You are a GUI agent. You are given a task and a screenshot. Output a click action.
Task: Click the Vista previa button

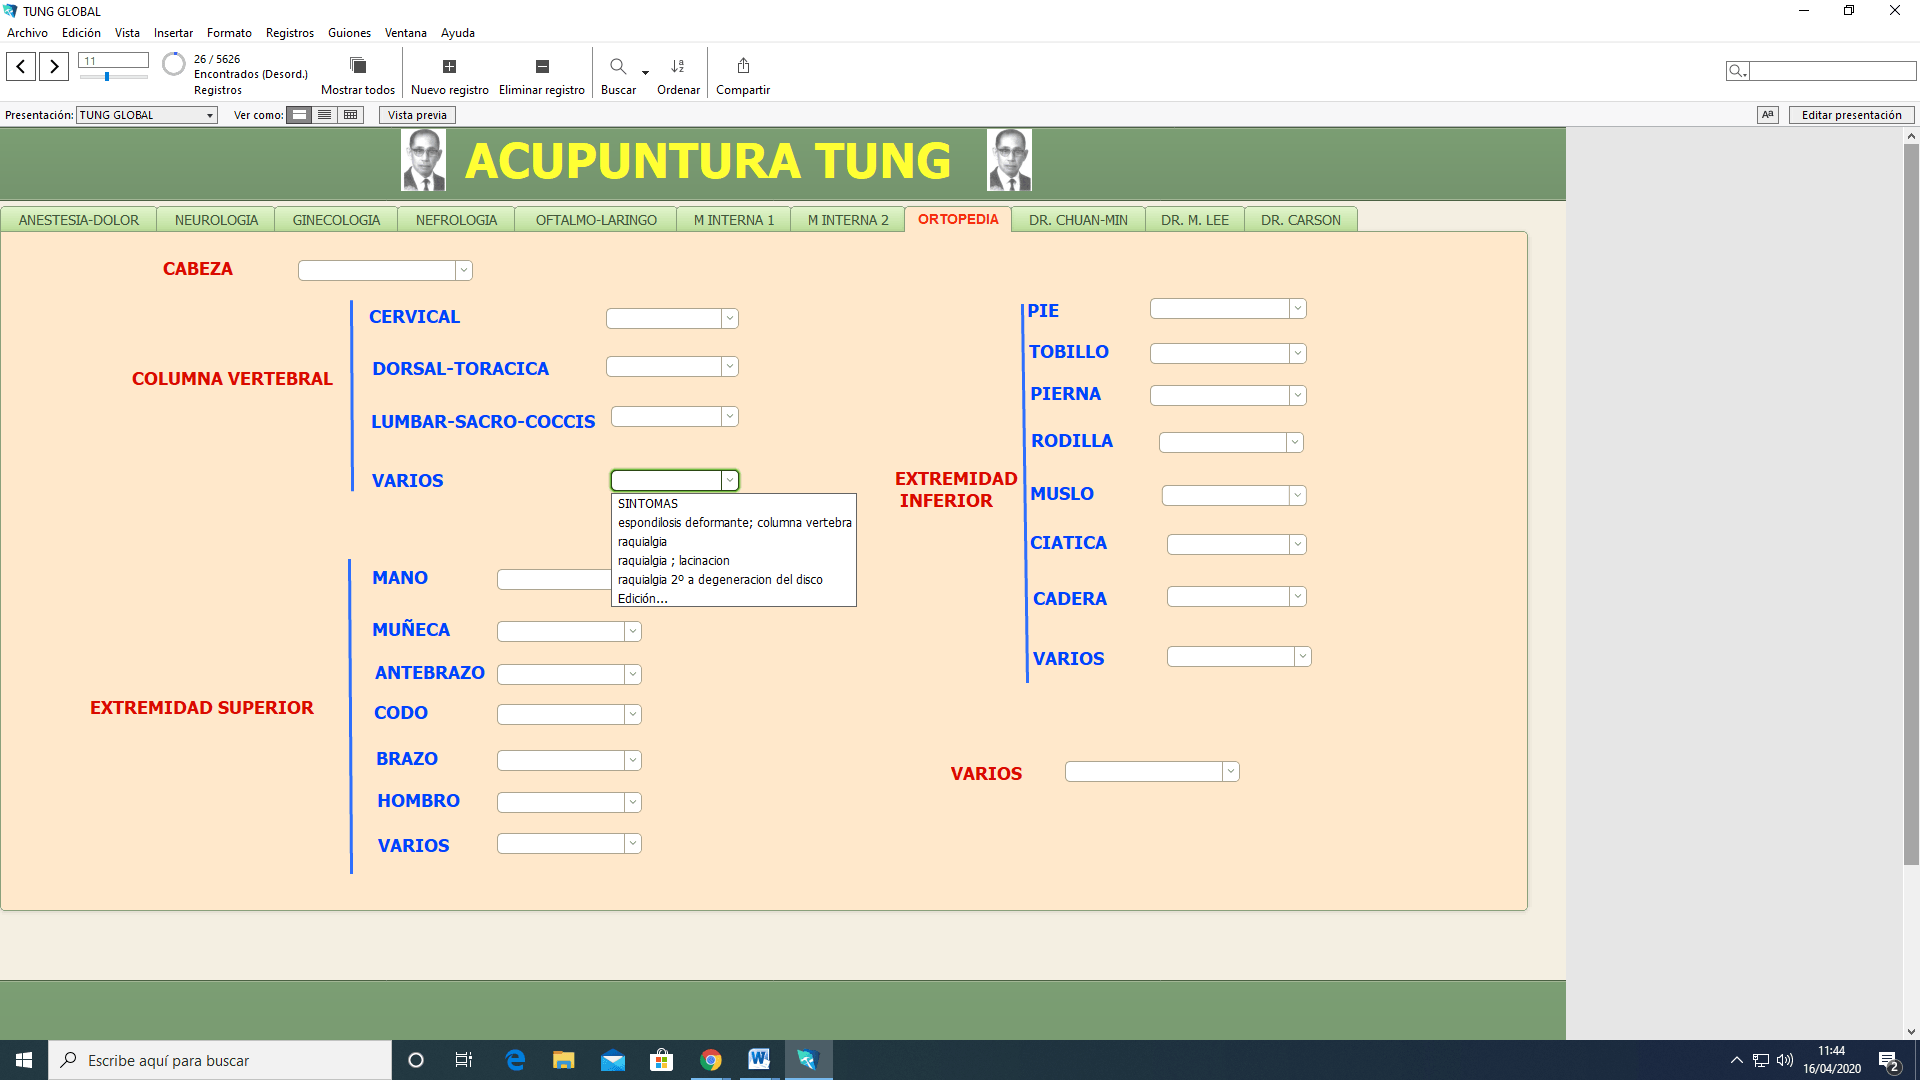coord(417,115)
